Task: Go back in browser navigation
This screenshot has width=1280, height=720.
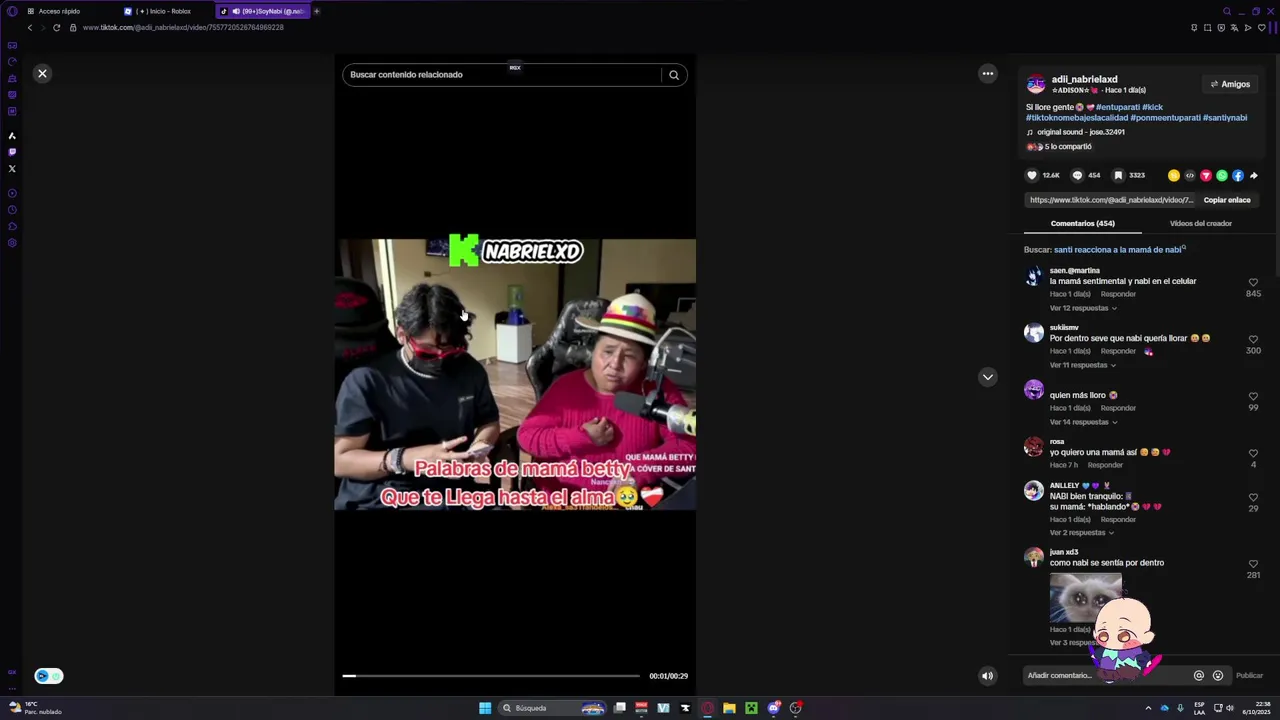Action: [29, 27]
